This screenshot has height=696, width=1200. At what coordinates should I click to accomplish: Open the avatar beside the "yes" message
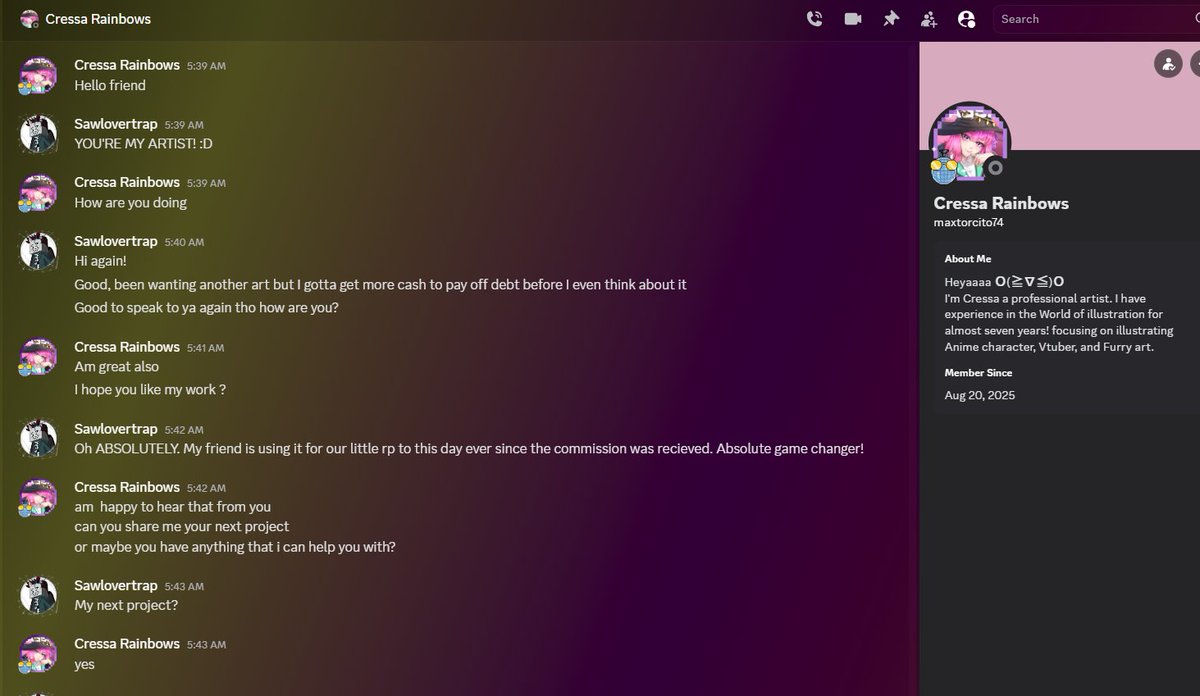point(38,654)
